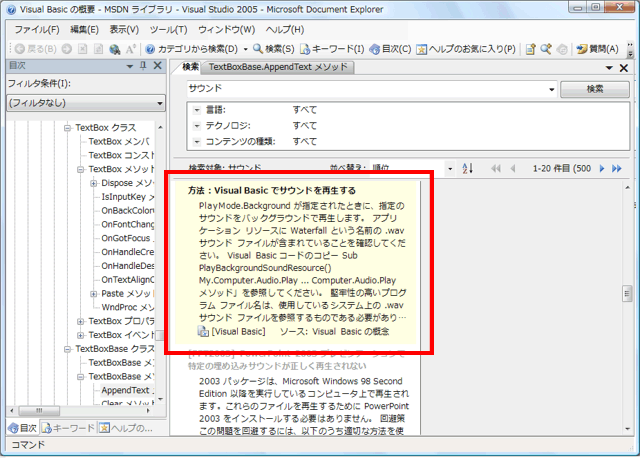Viewport: 640px width, 458px height.
Task: Toggle the auto-hide pin for 目次 panel
Action: point(143,65)
